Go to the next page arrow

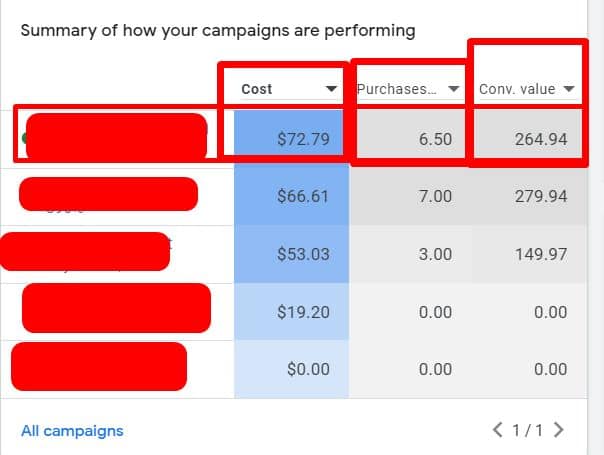[559, 431]
